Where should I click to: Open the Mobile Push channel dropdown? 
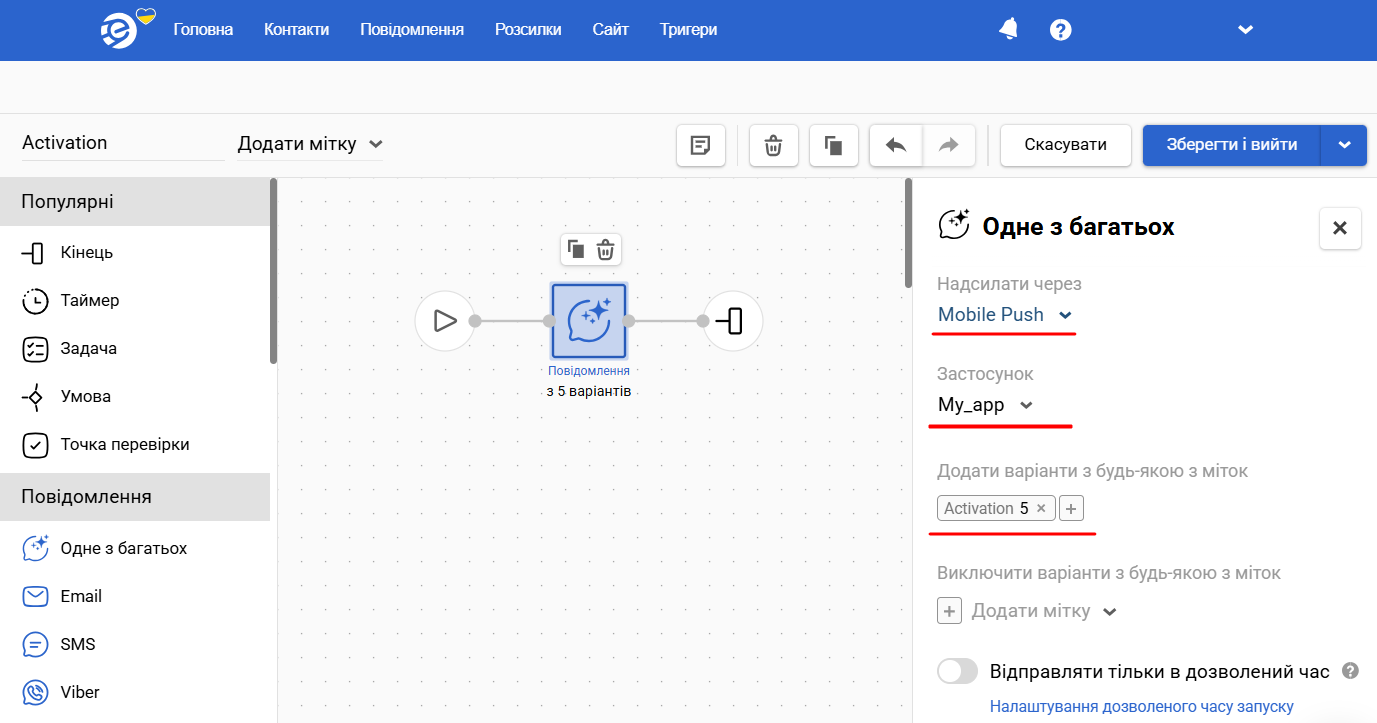click(x=1006, y=315)
